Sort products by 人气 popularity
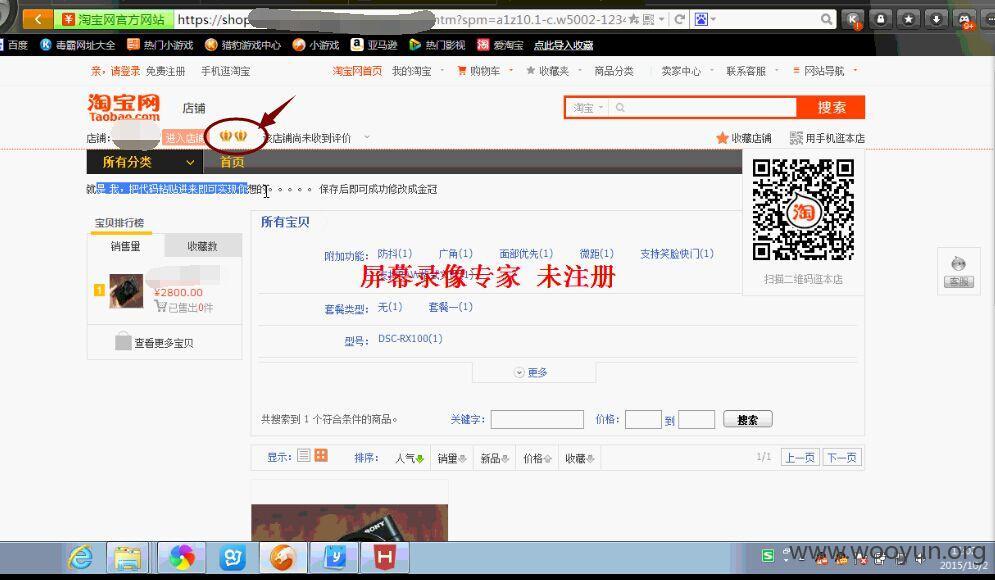 pos(409,458)
